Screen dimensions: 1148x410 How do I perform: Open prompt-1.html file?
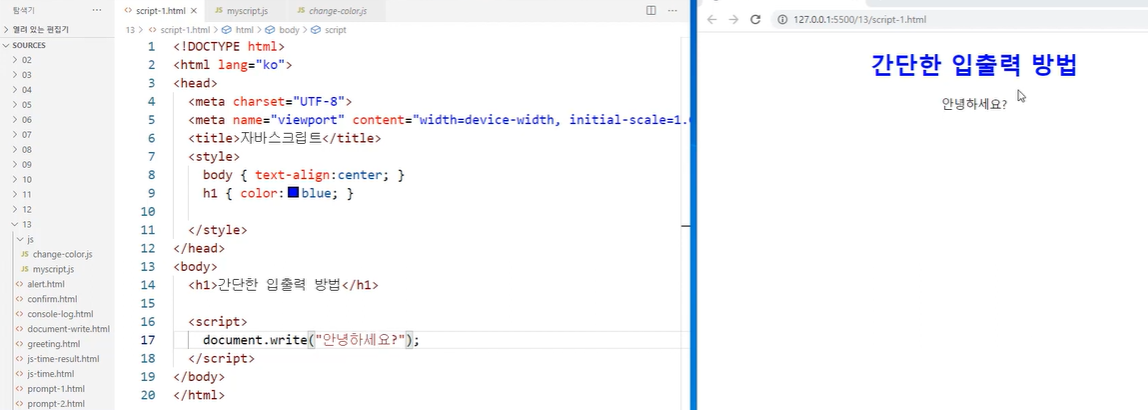(57, 389)
